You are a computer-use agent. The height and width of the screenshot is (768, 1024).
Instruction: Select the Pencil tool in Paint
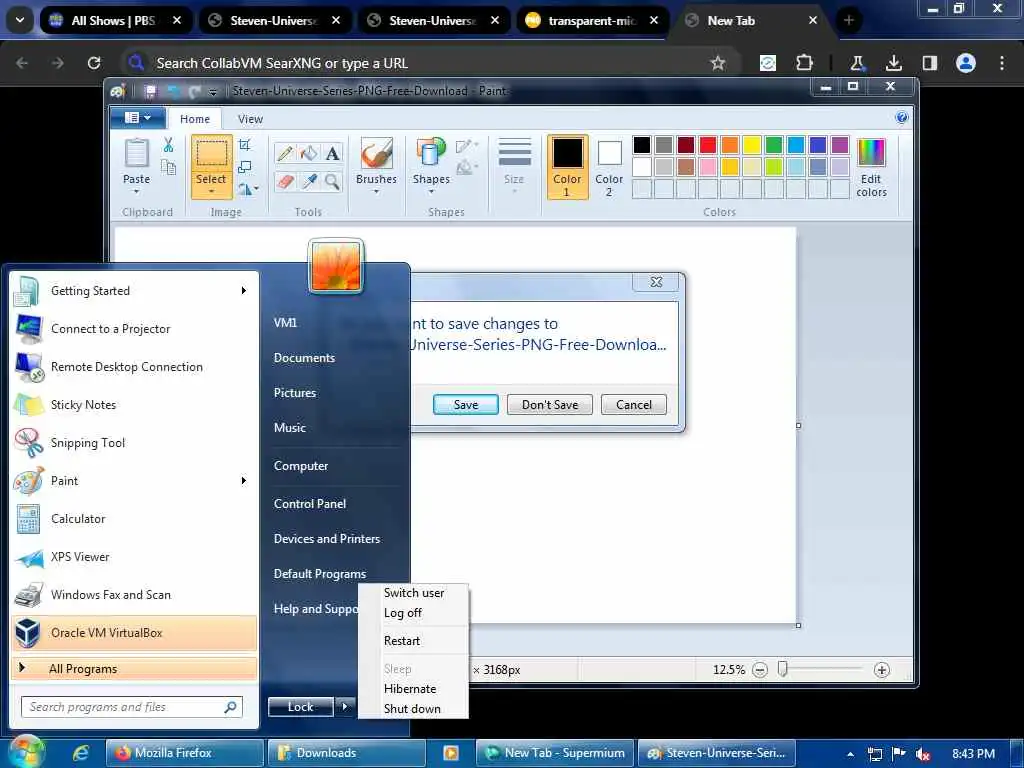(285, 153)
